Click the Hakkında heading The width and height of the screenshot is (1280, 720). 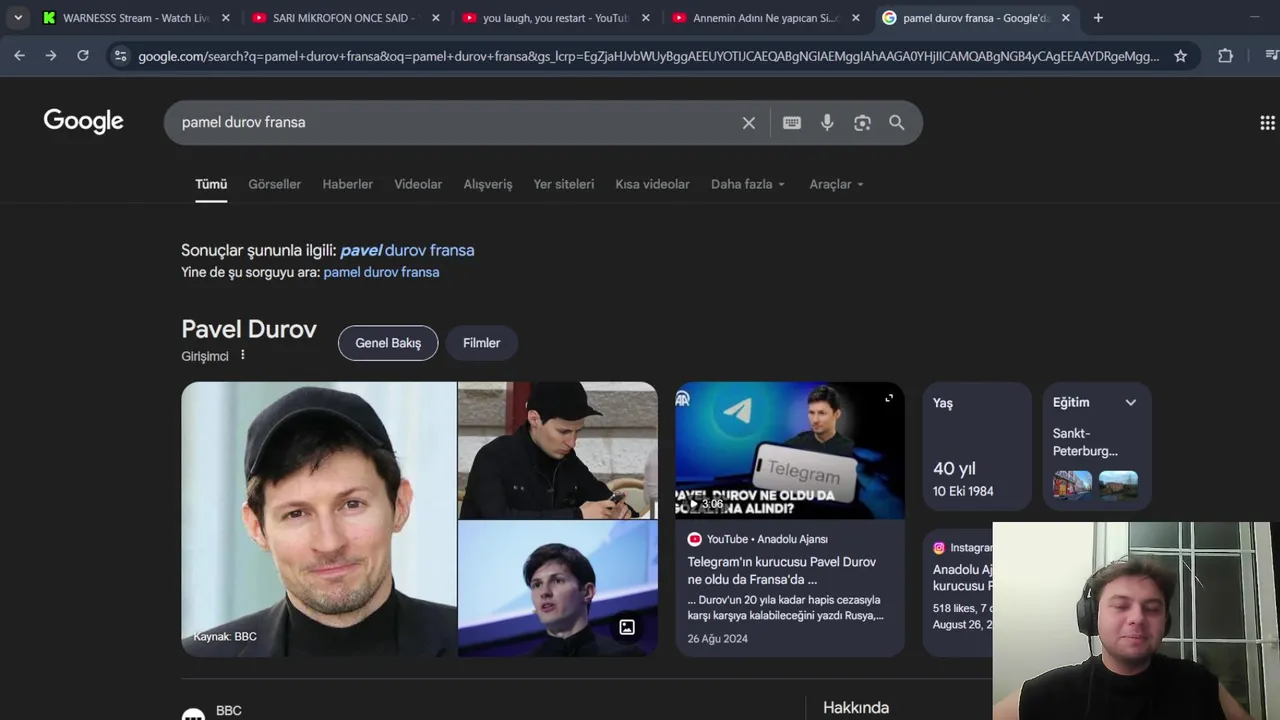tap(856, 707)
